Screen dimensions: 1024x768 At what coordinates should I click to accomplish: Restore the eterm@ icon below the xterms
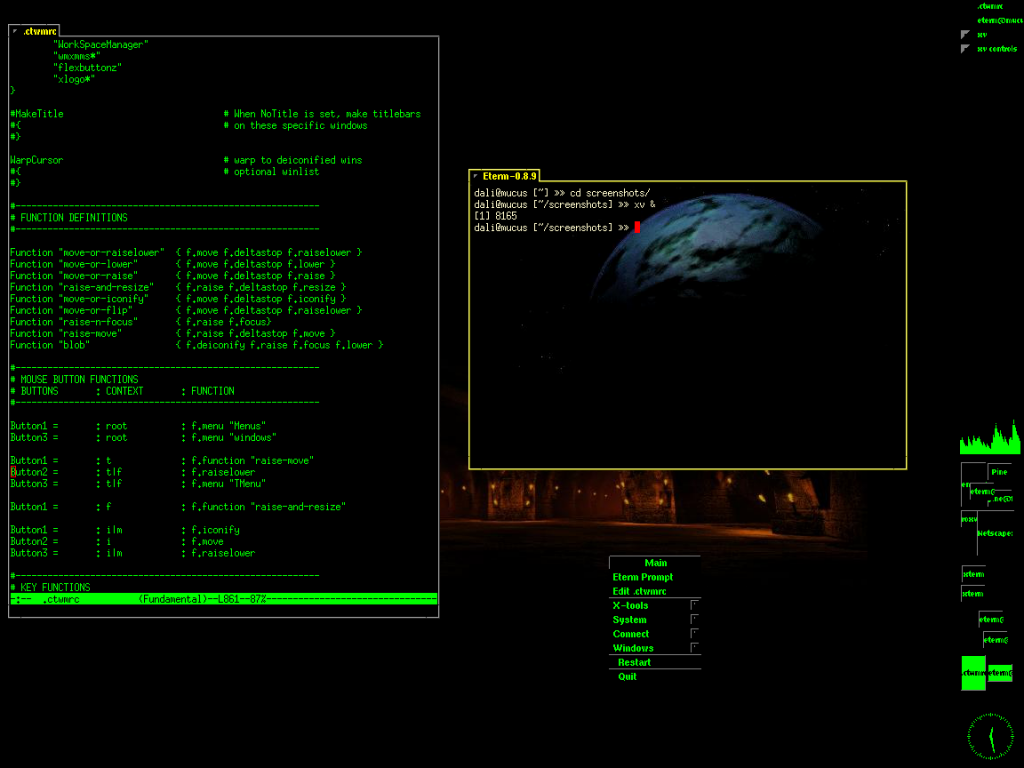click(989, 620)
